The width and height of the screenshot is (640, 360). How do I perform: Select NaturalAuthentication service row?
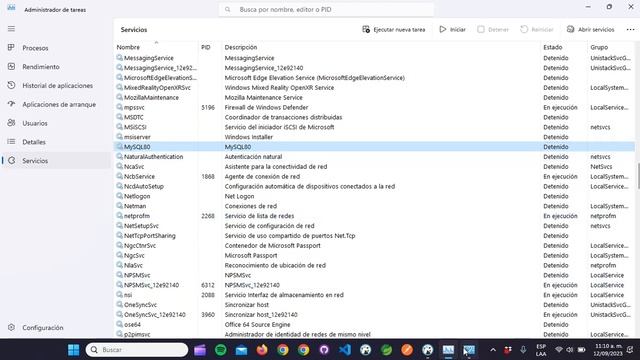(374, 157)
